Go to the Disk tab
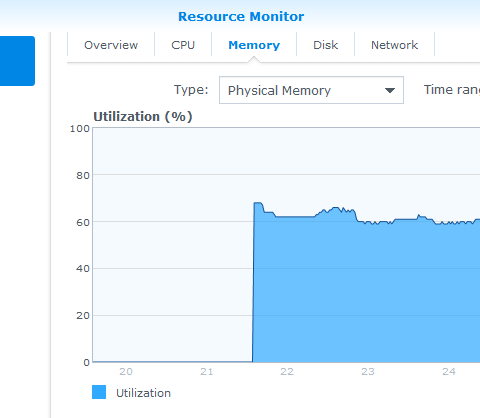The width and height of the screenshot is (480, 418). point(325,45)
